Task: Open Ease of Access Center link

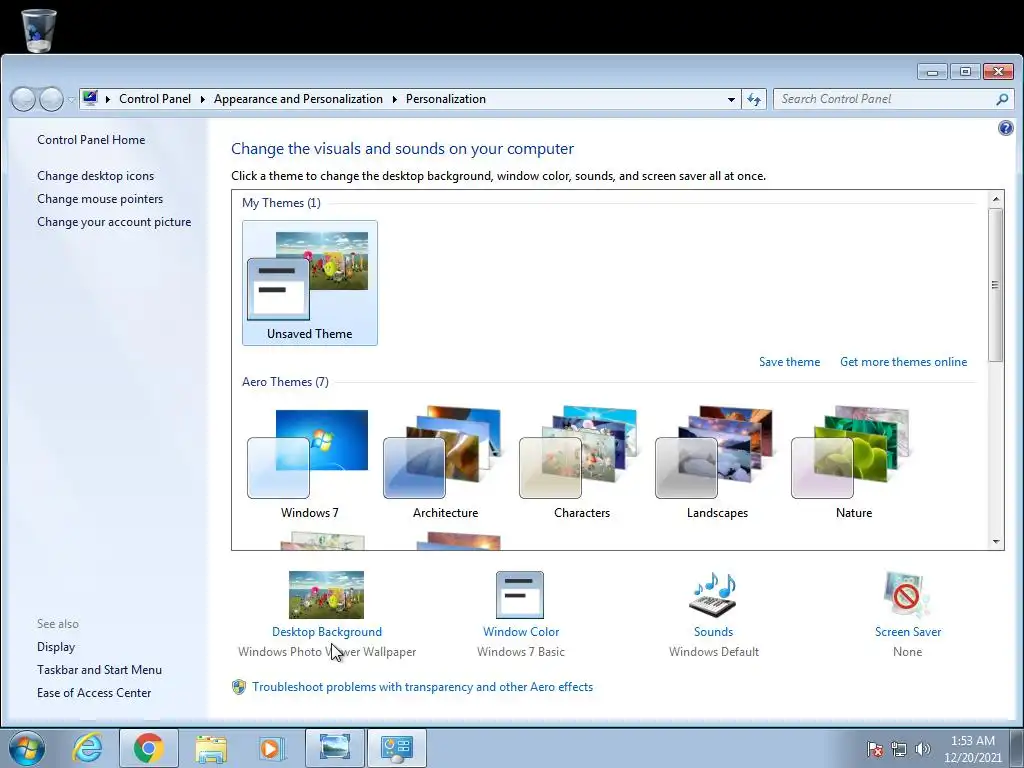Action: click(93, 692)
